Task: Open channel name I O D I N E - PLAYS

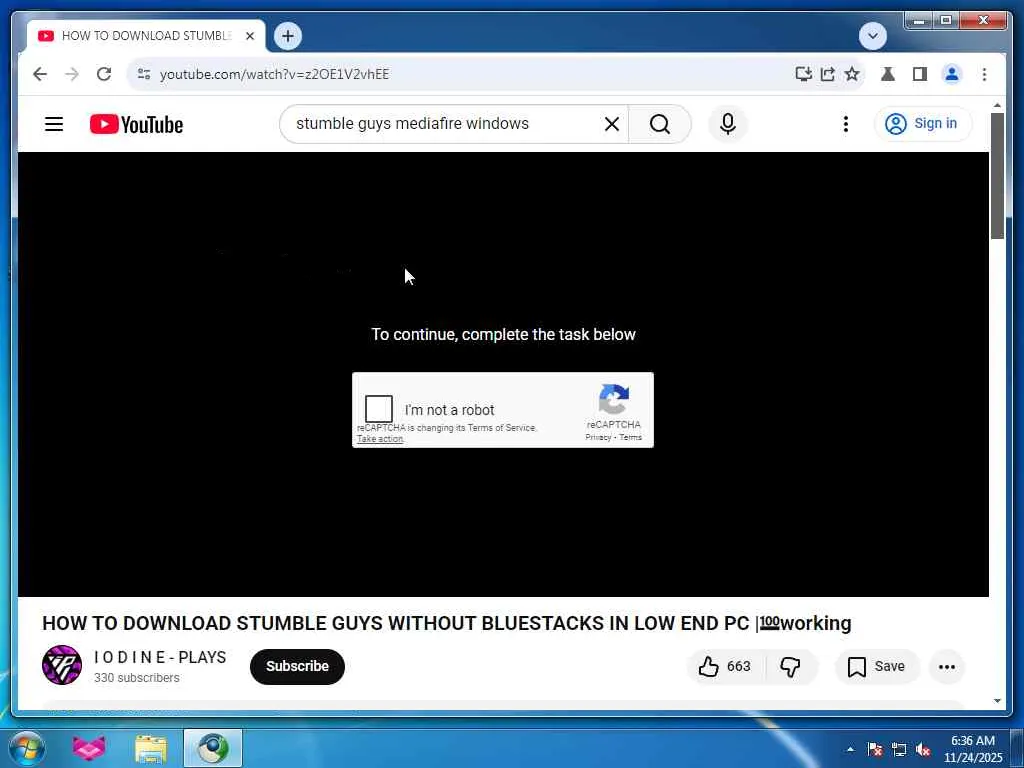Action: click(x=160, y=657)
